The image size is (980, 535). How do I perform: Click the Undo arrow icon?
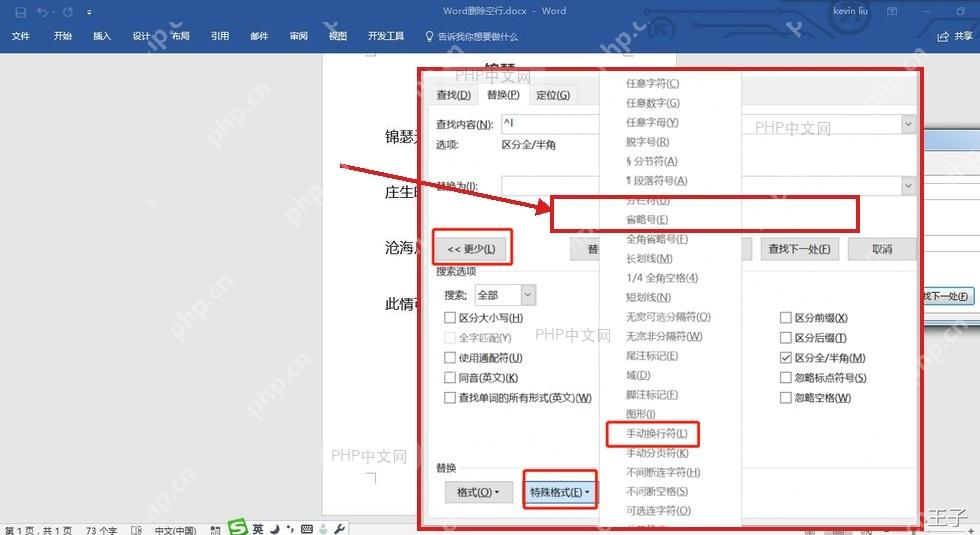(42, 12)
